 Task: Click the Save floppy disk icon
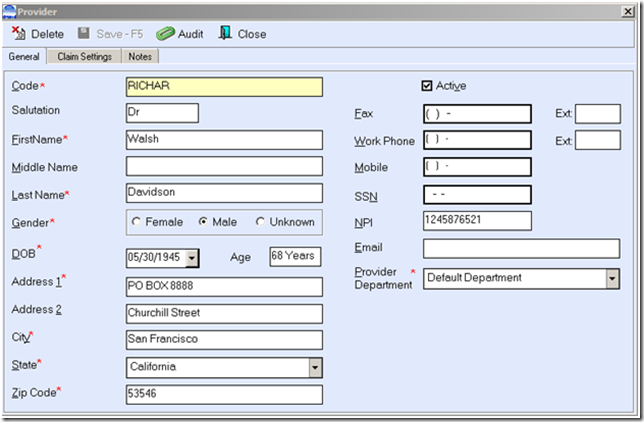84,33
